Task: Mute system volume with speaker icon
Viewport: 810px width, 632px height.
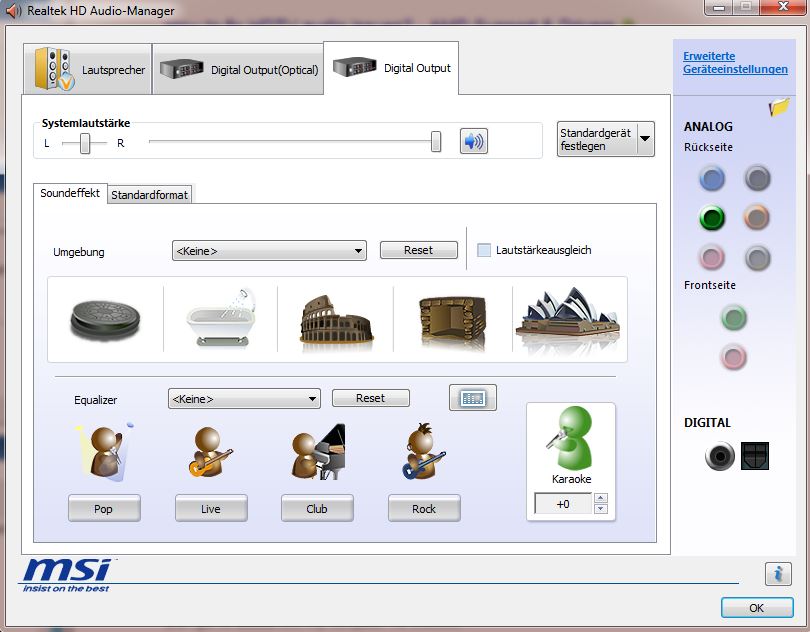Action: (x=474, y=141)
